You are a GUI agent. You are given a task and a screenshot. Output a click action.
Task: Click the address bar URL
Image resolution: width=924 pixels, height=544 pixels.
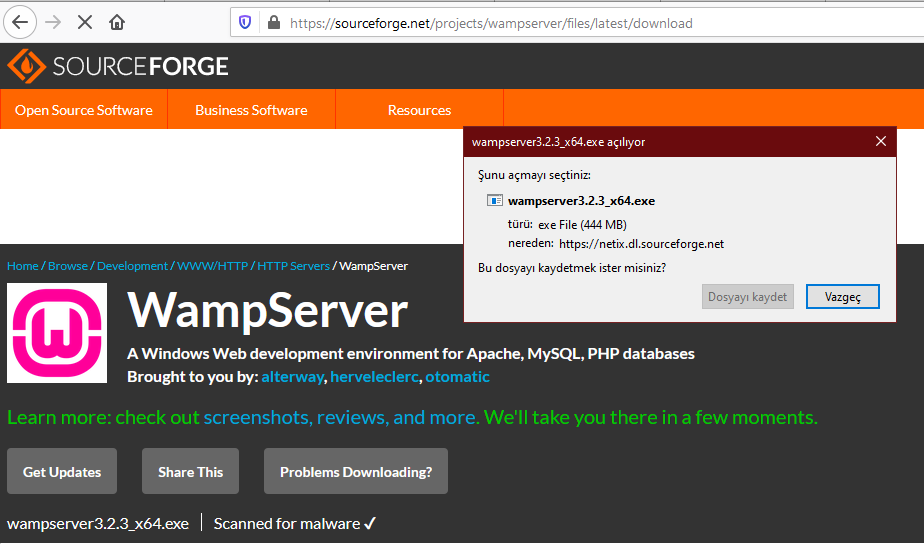pyautogui.click(x=491, y=23)
